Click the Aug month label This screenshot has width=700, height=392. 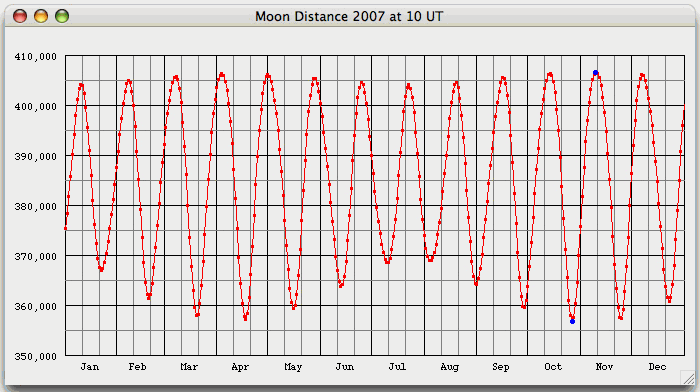pyautogui.click(x=450, y=367)
